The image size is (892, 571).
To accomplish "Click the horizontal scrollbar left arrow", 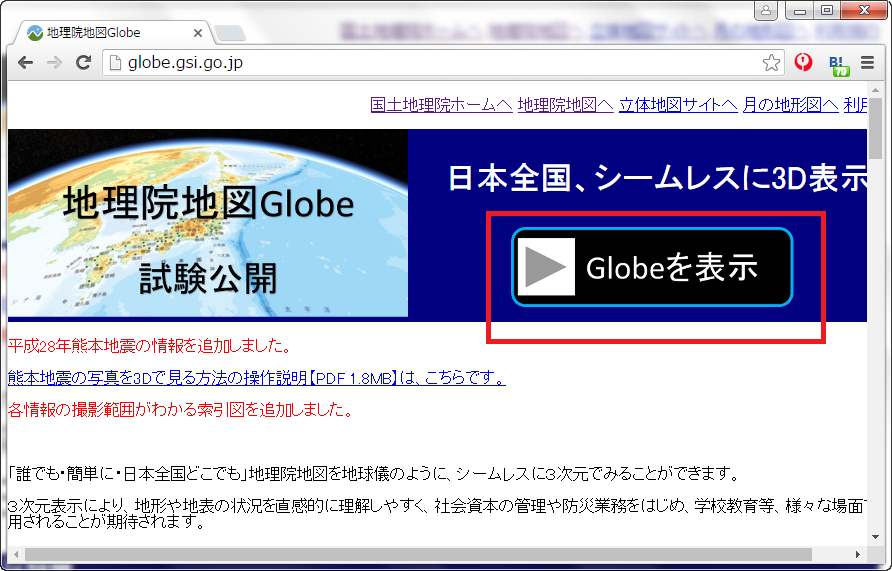I will tap(16, 554).
